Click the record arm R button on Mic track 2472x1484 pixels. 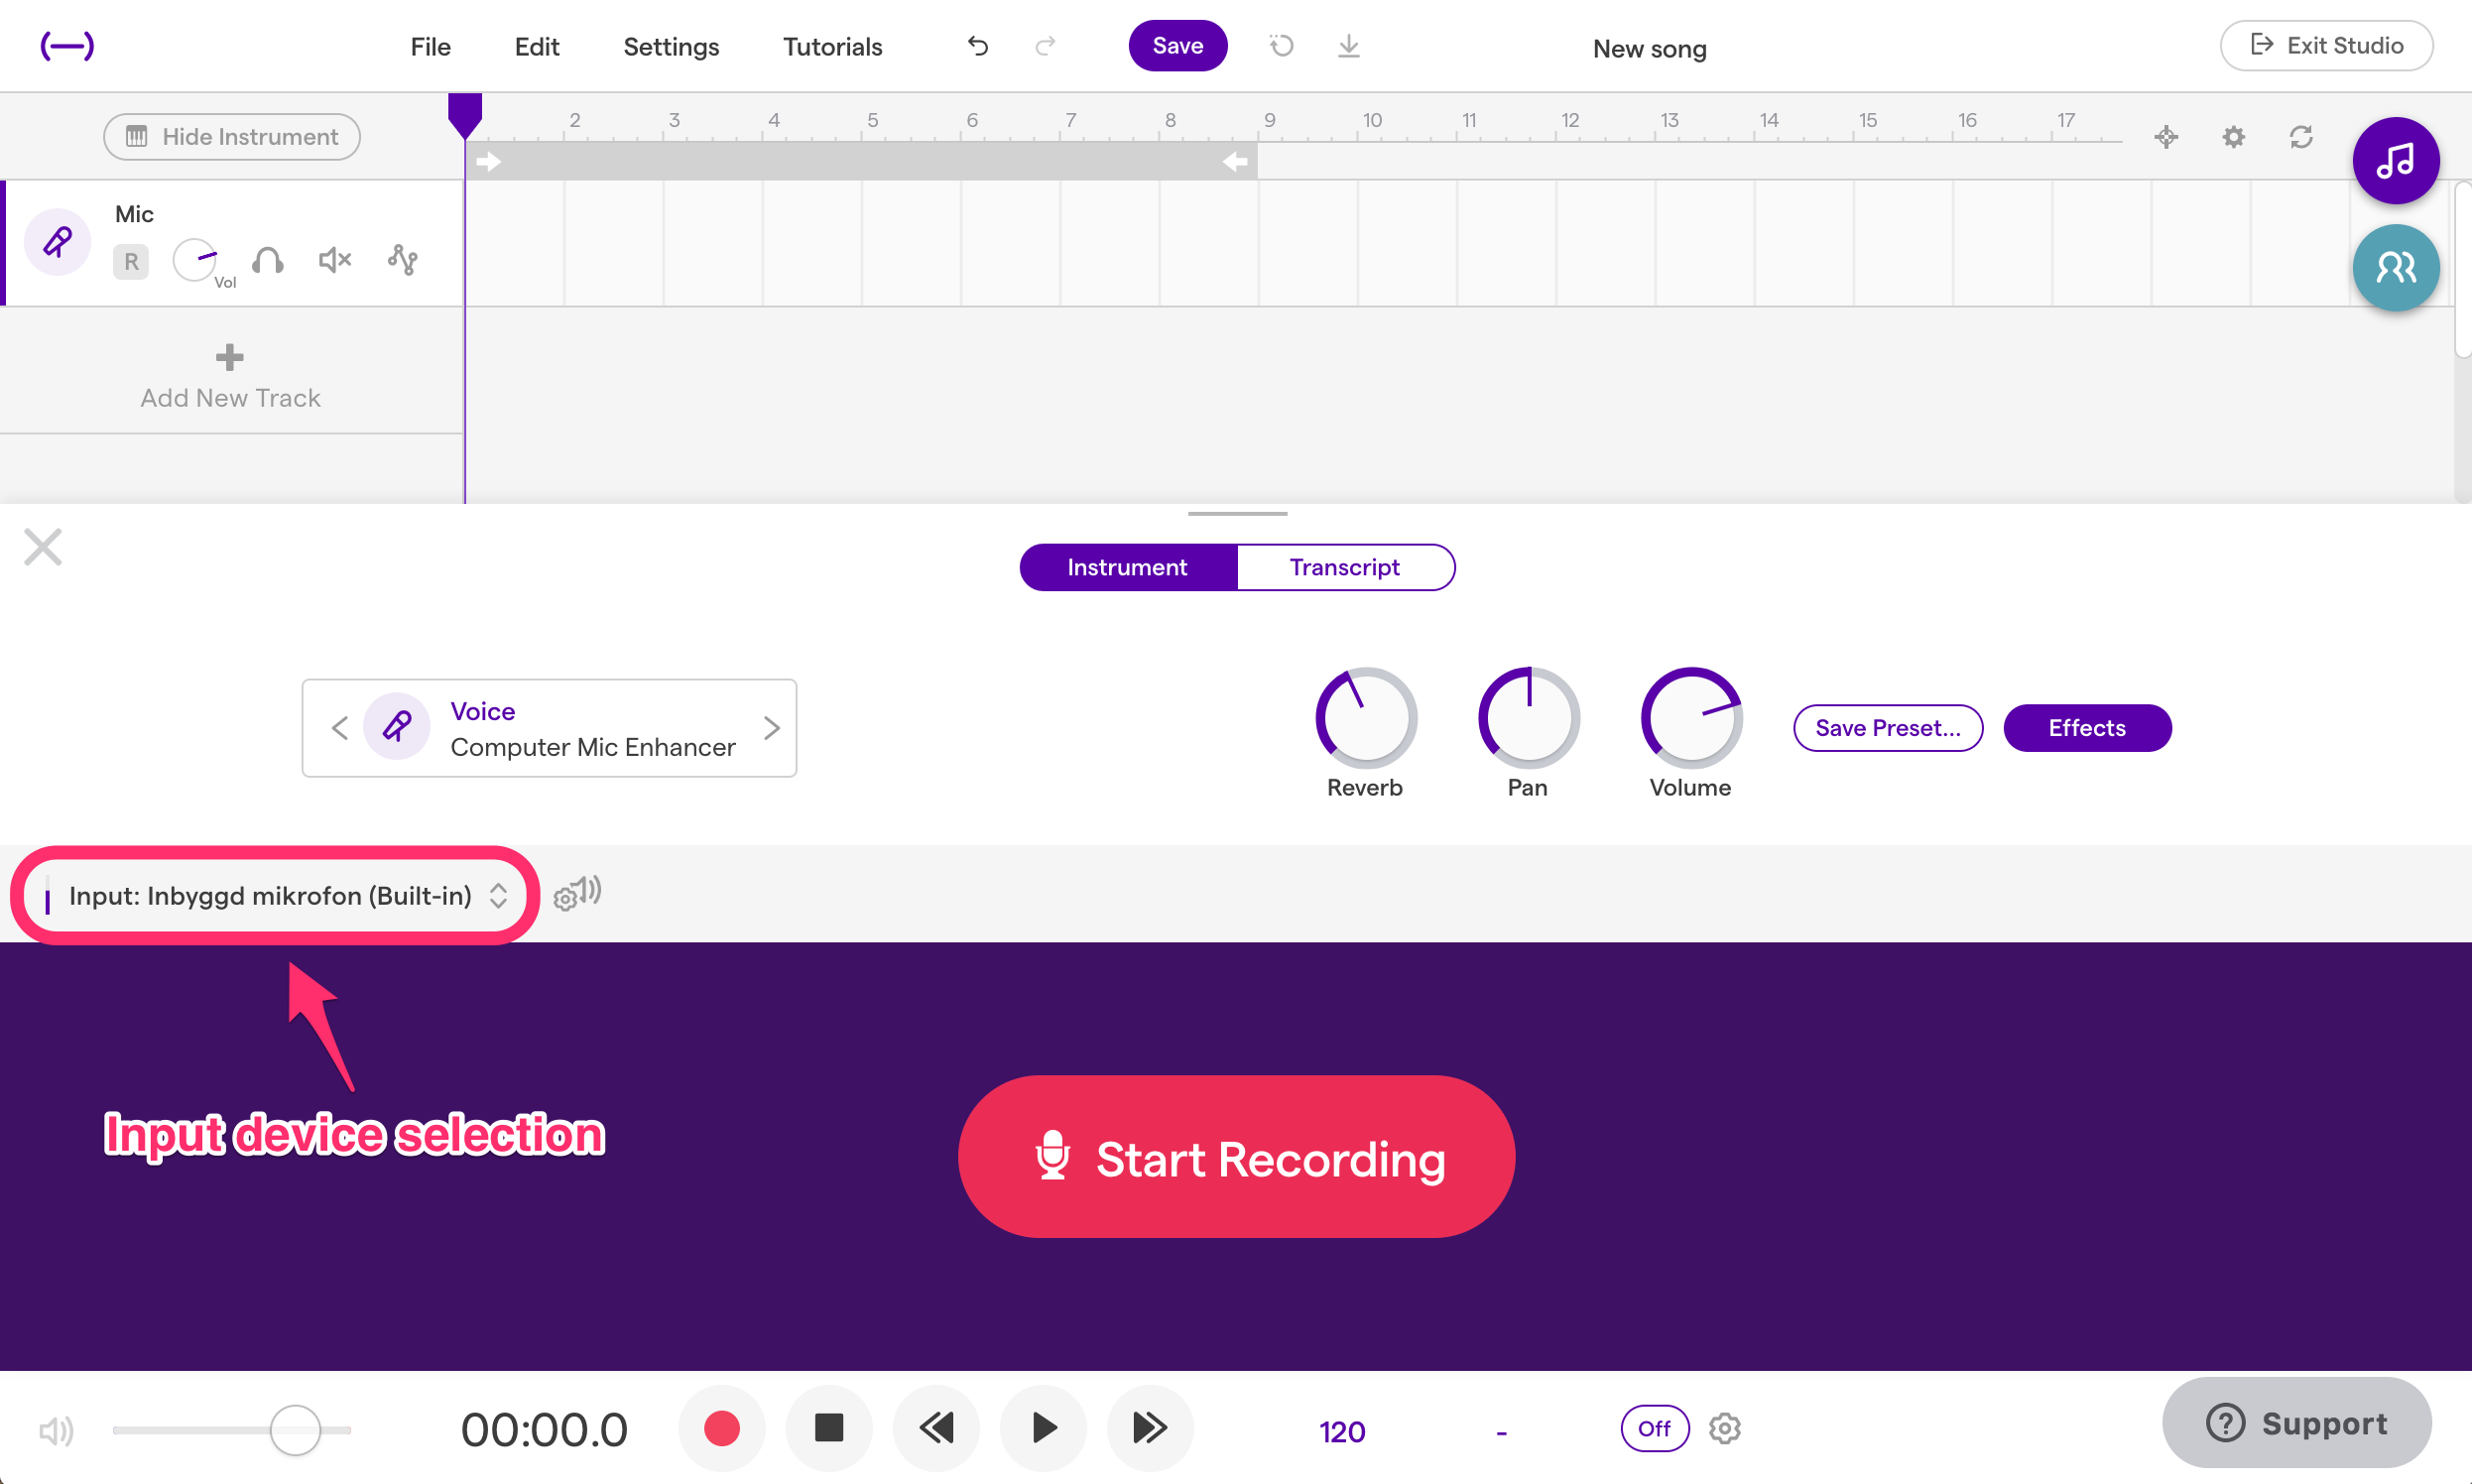point(131,260)
